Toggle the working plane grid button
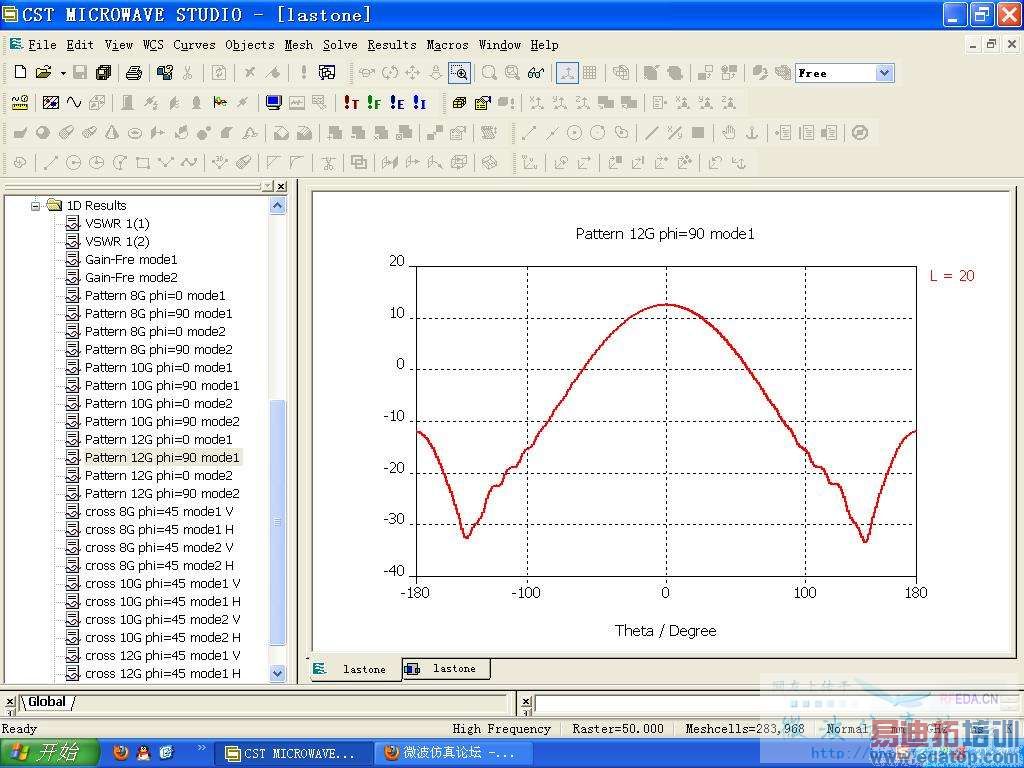The image size is (1024, 768). [590, 73]
